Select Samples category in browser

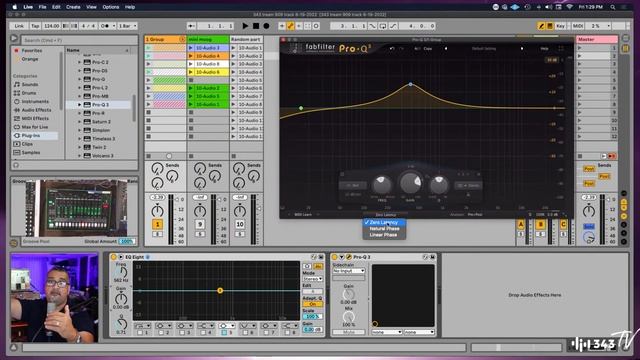click(x=31, y=152)
